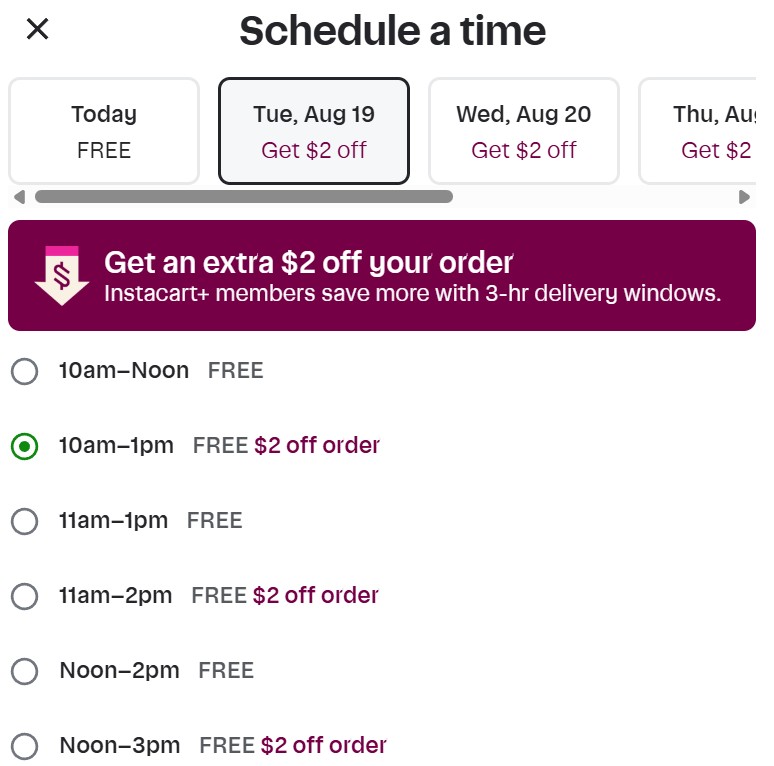Select the 10am–1pm radio button

[25, 446]
